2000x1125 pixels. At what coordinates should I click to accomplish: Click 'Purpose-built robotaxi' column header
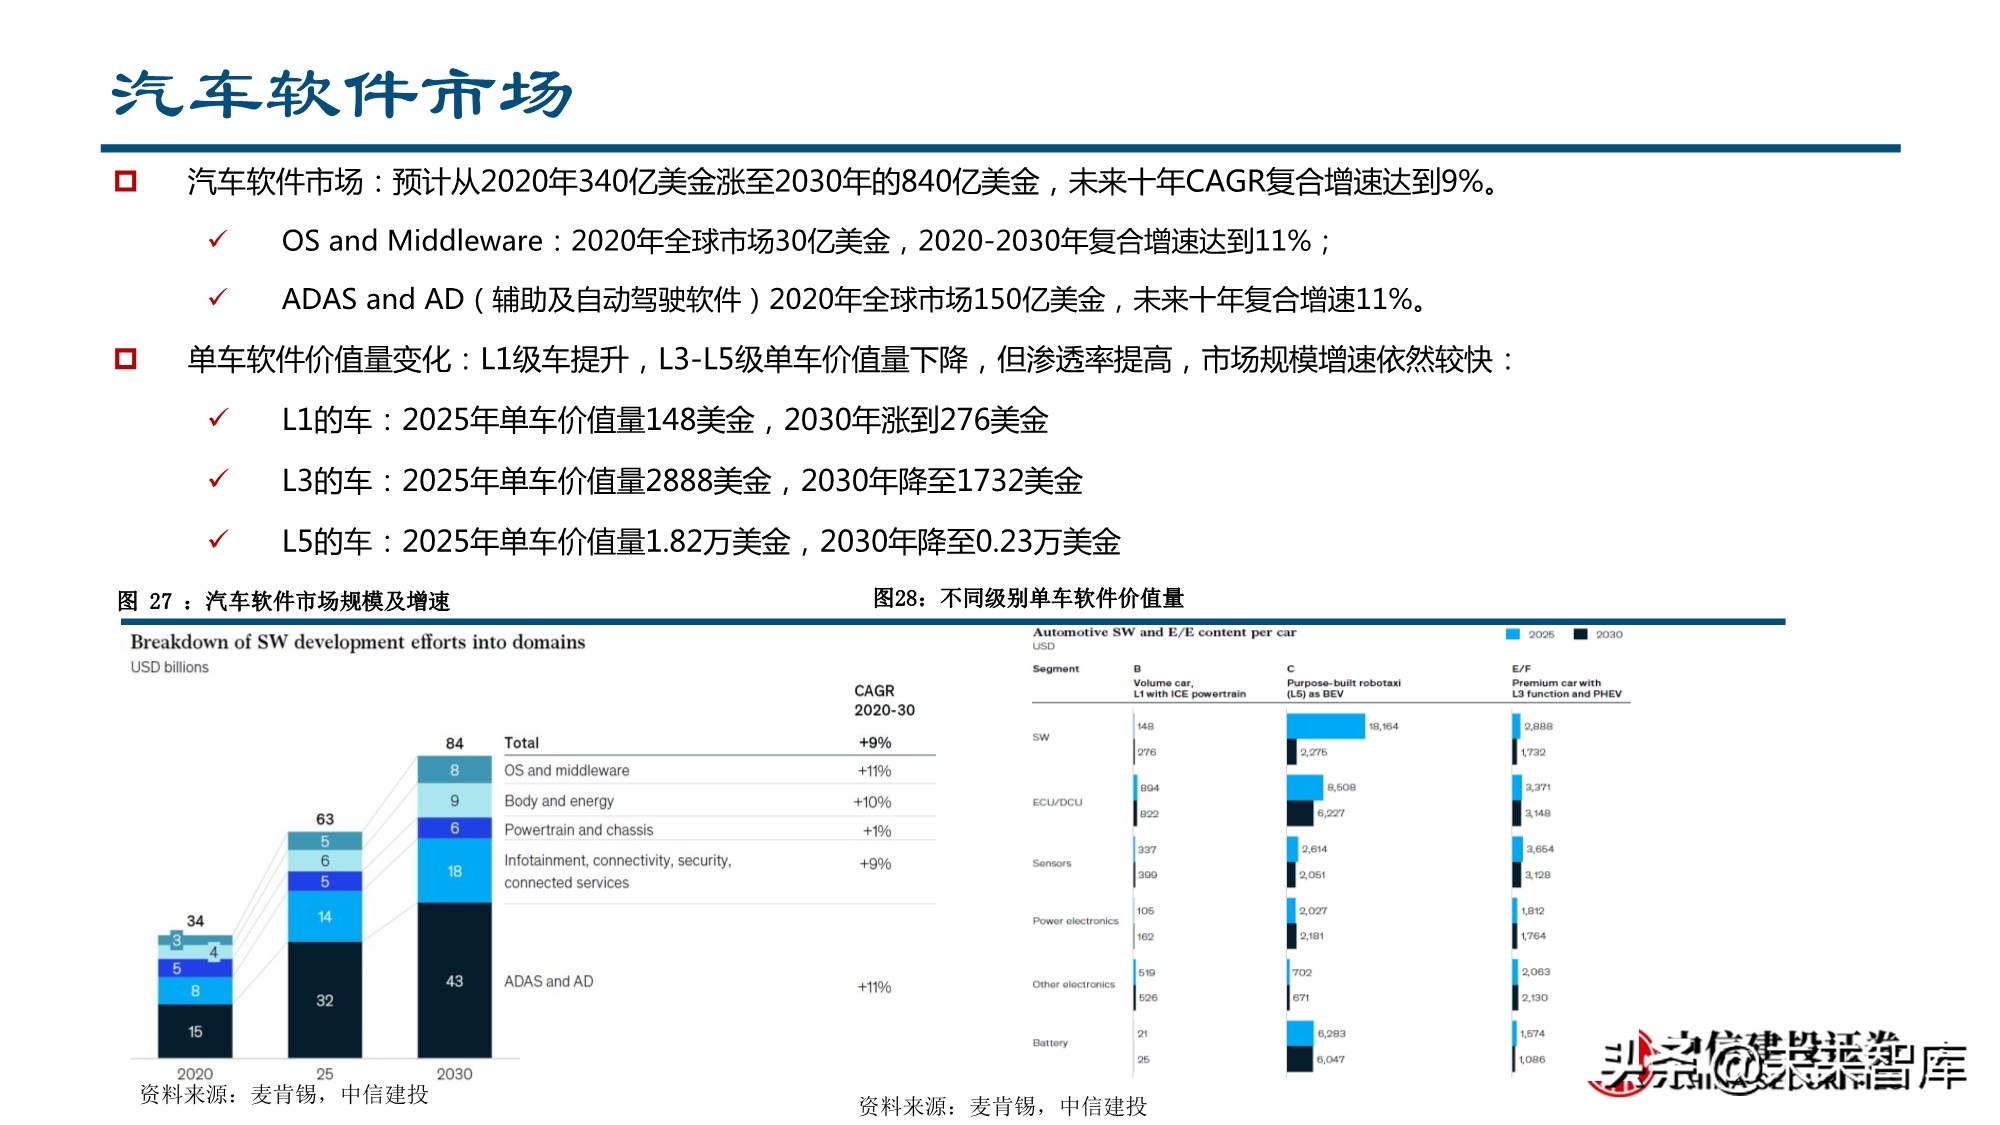coord(1343,683)
